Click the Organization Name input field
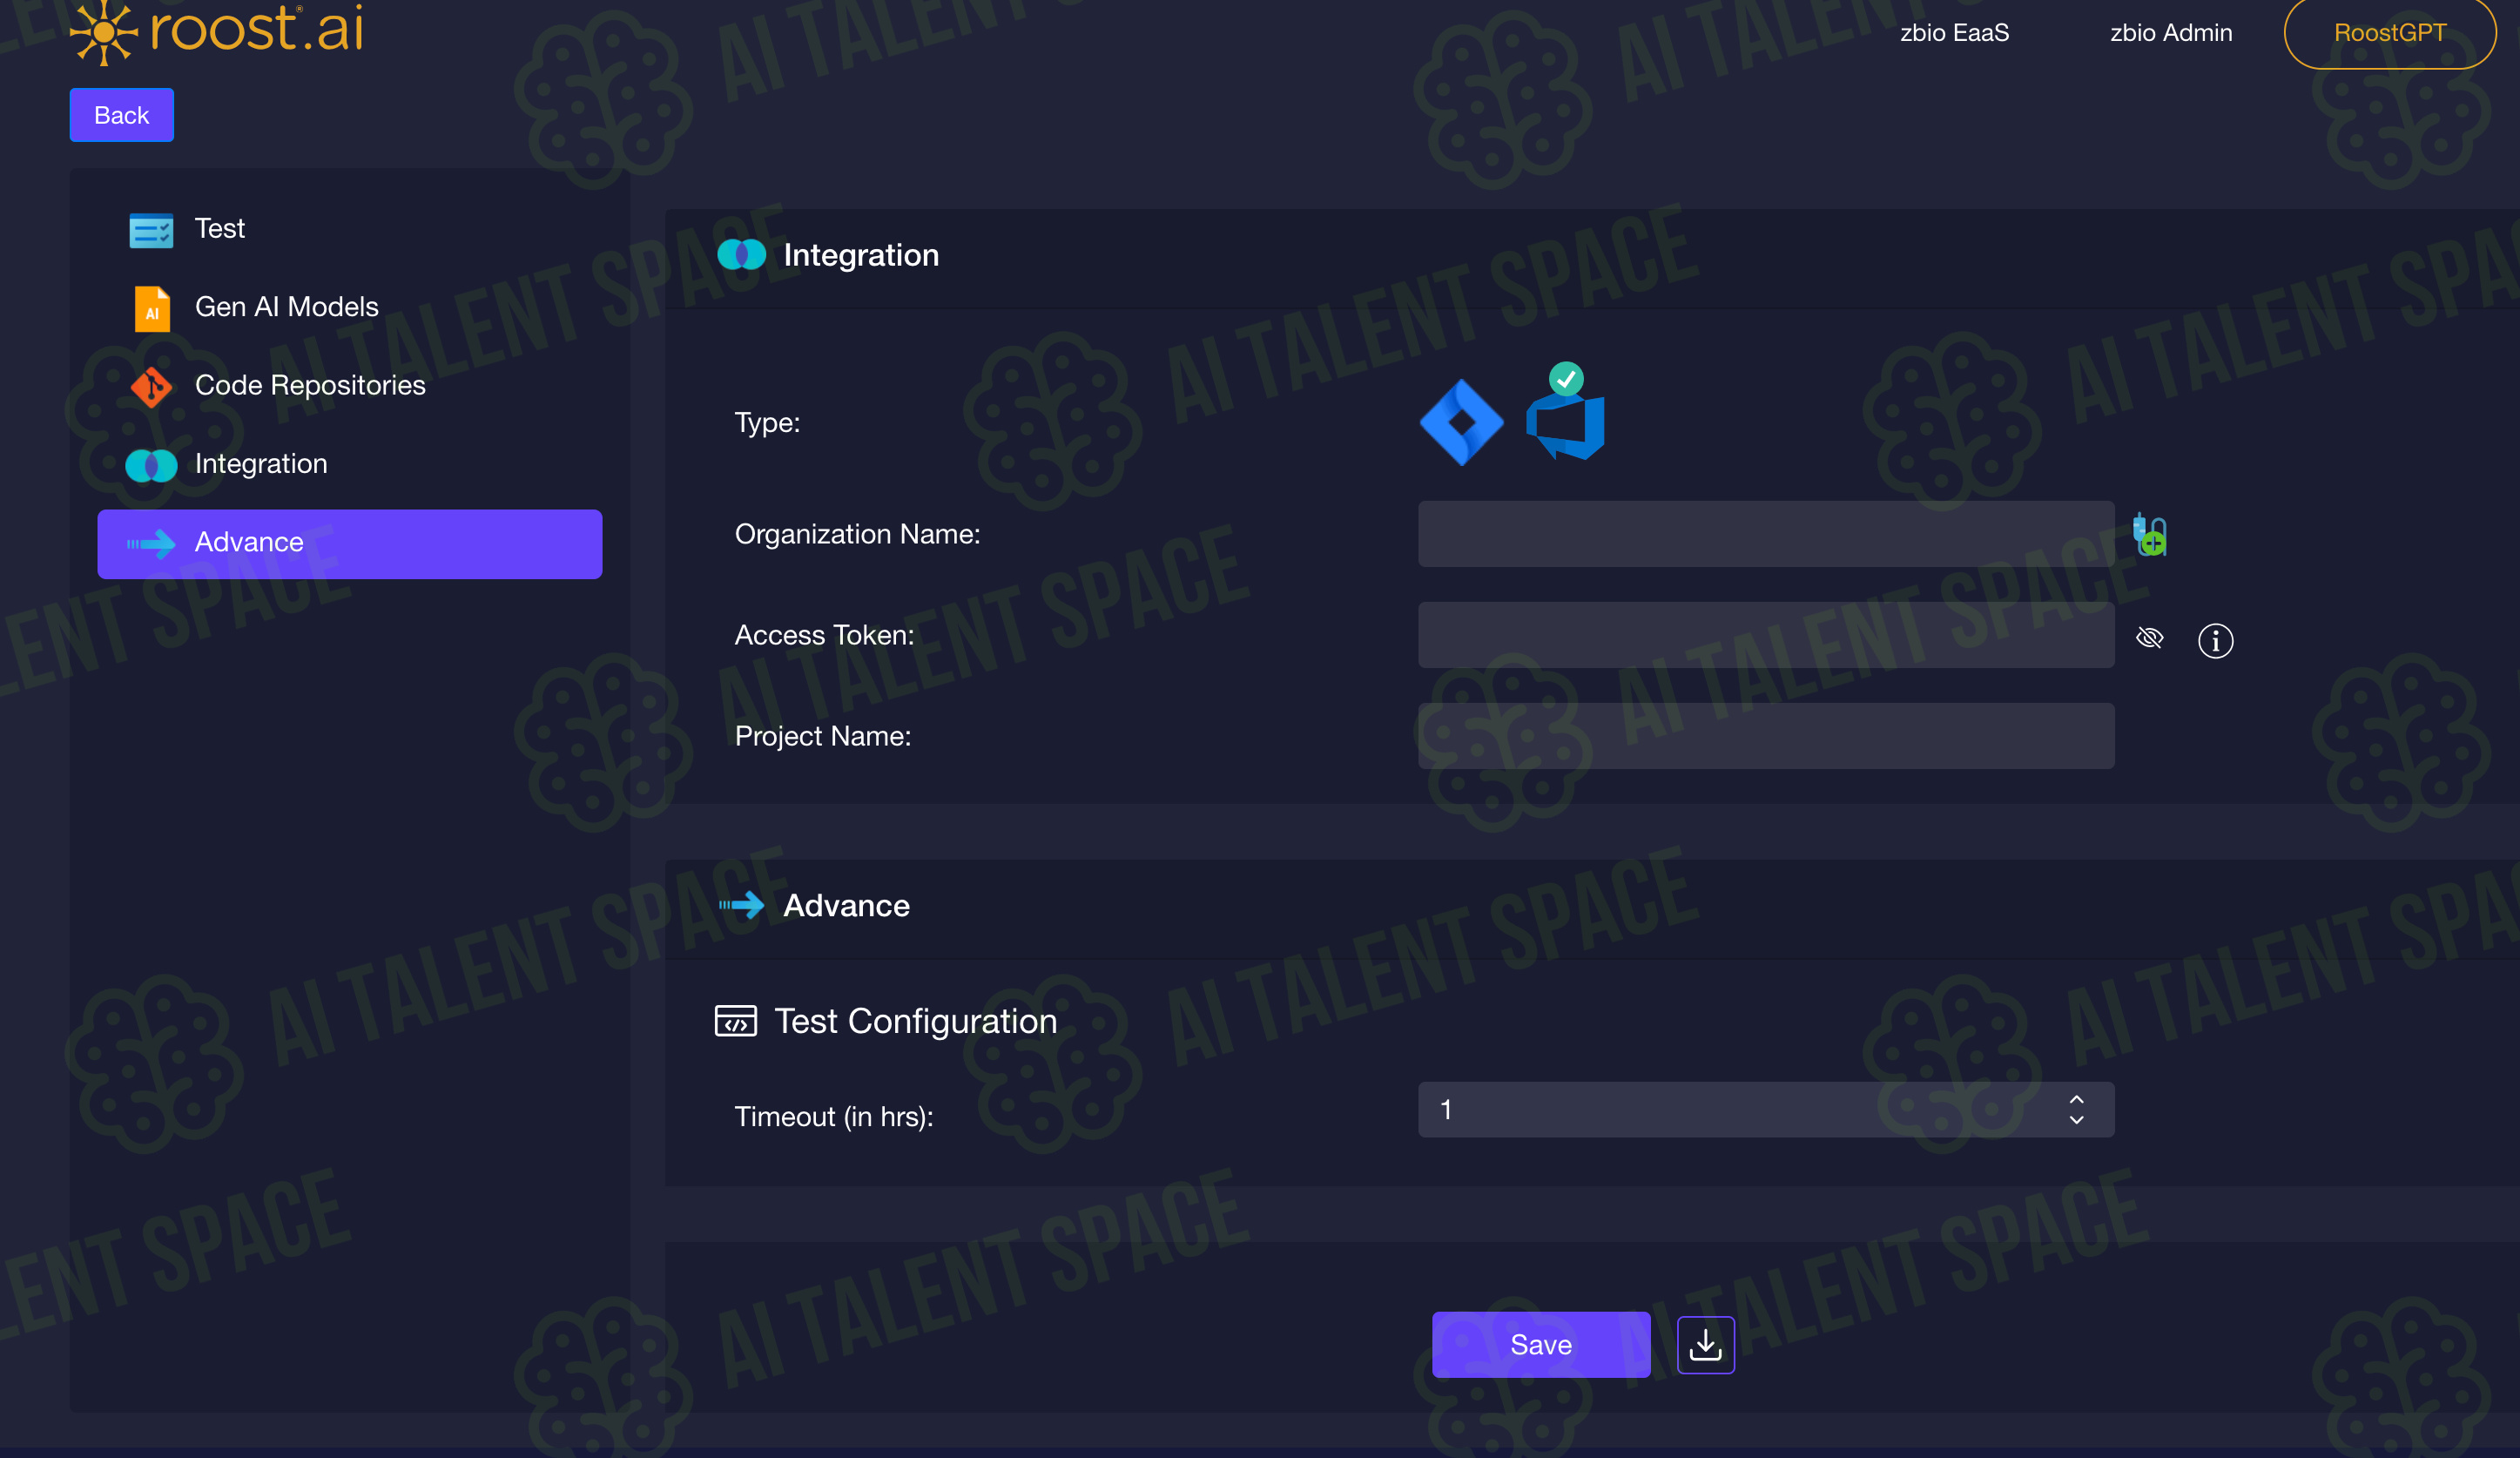 pyautogui.click(x=1765, y=534)
